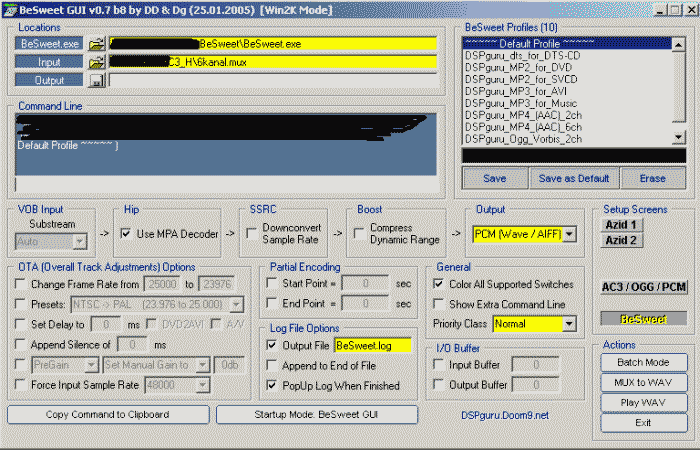Viewport: 700px width, 450px height.
Task: Click Copy Command to Clipboard button
Action: [107, 414]
